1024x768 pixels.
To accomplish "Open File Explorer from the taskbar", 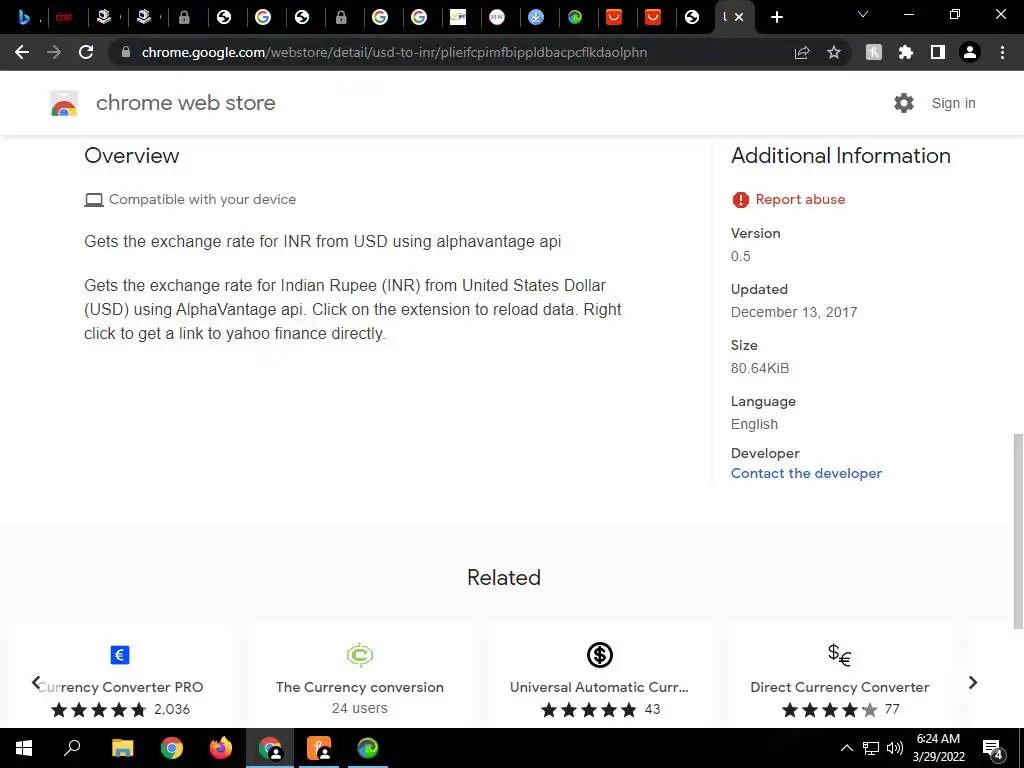I will pyautogui.click(x=122, y=748).
